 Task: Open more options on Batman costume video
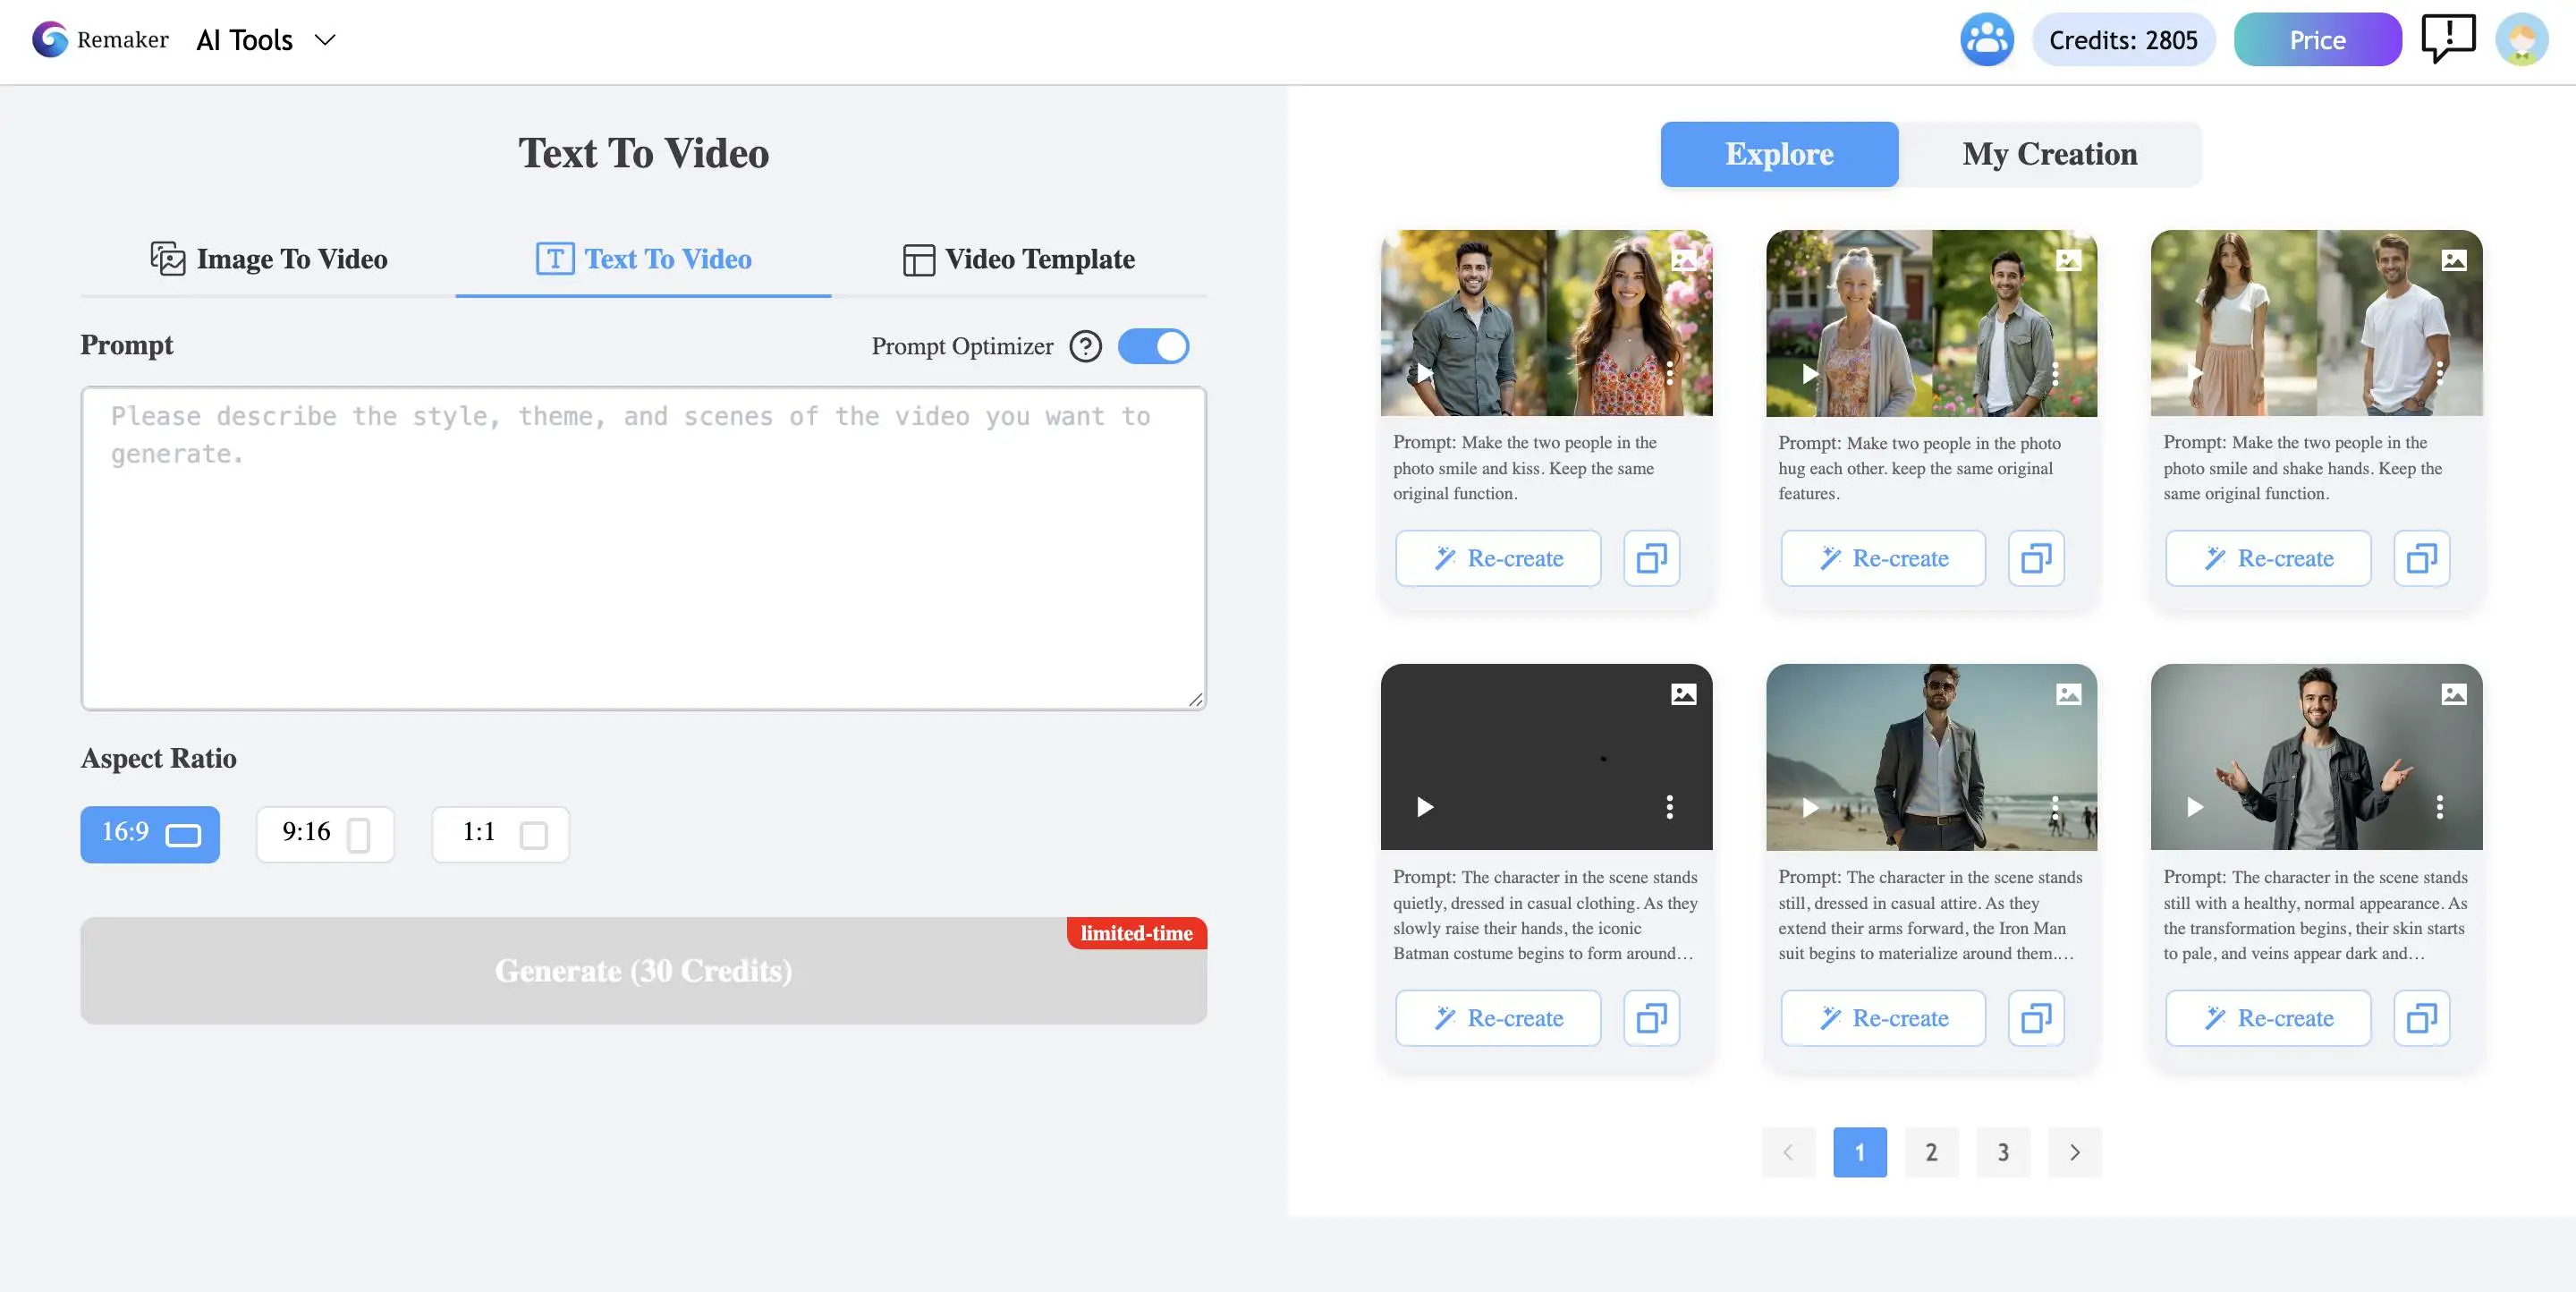tap(1669, 807)
